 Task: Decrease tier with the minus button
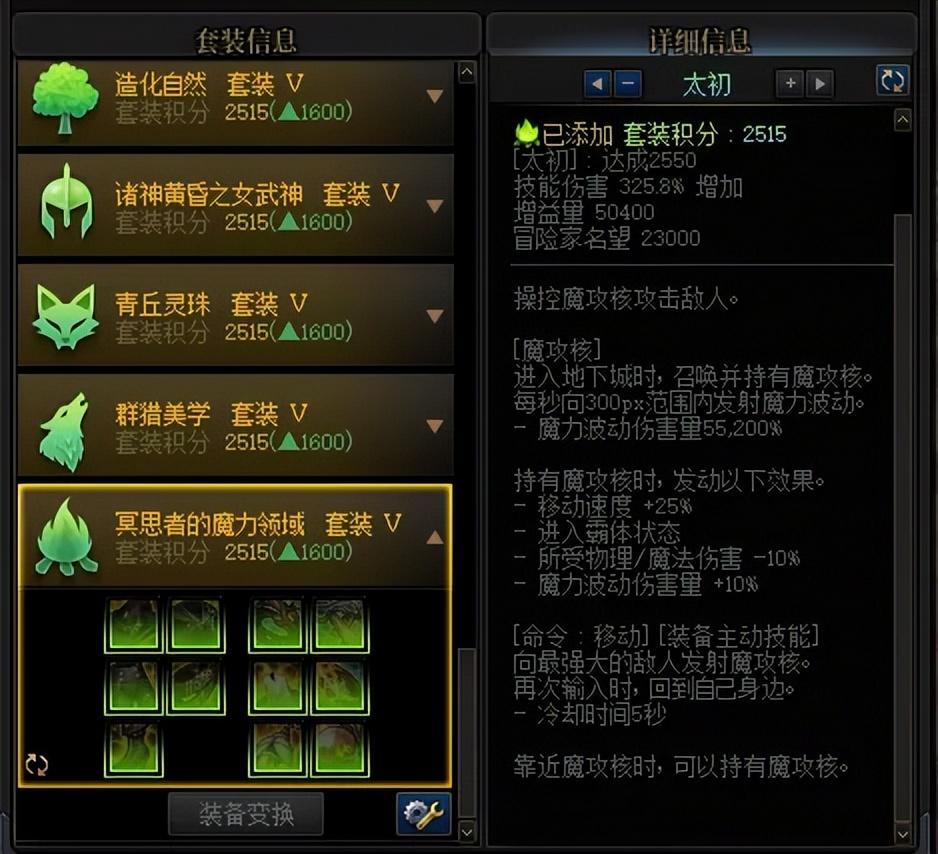[628, 84]
